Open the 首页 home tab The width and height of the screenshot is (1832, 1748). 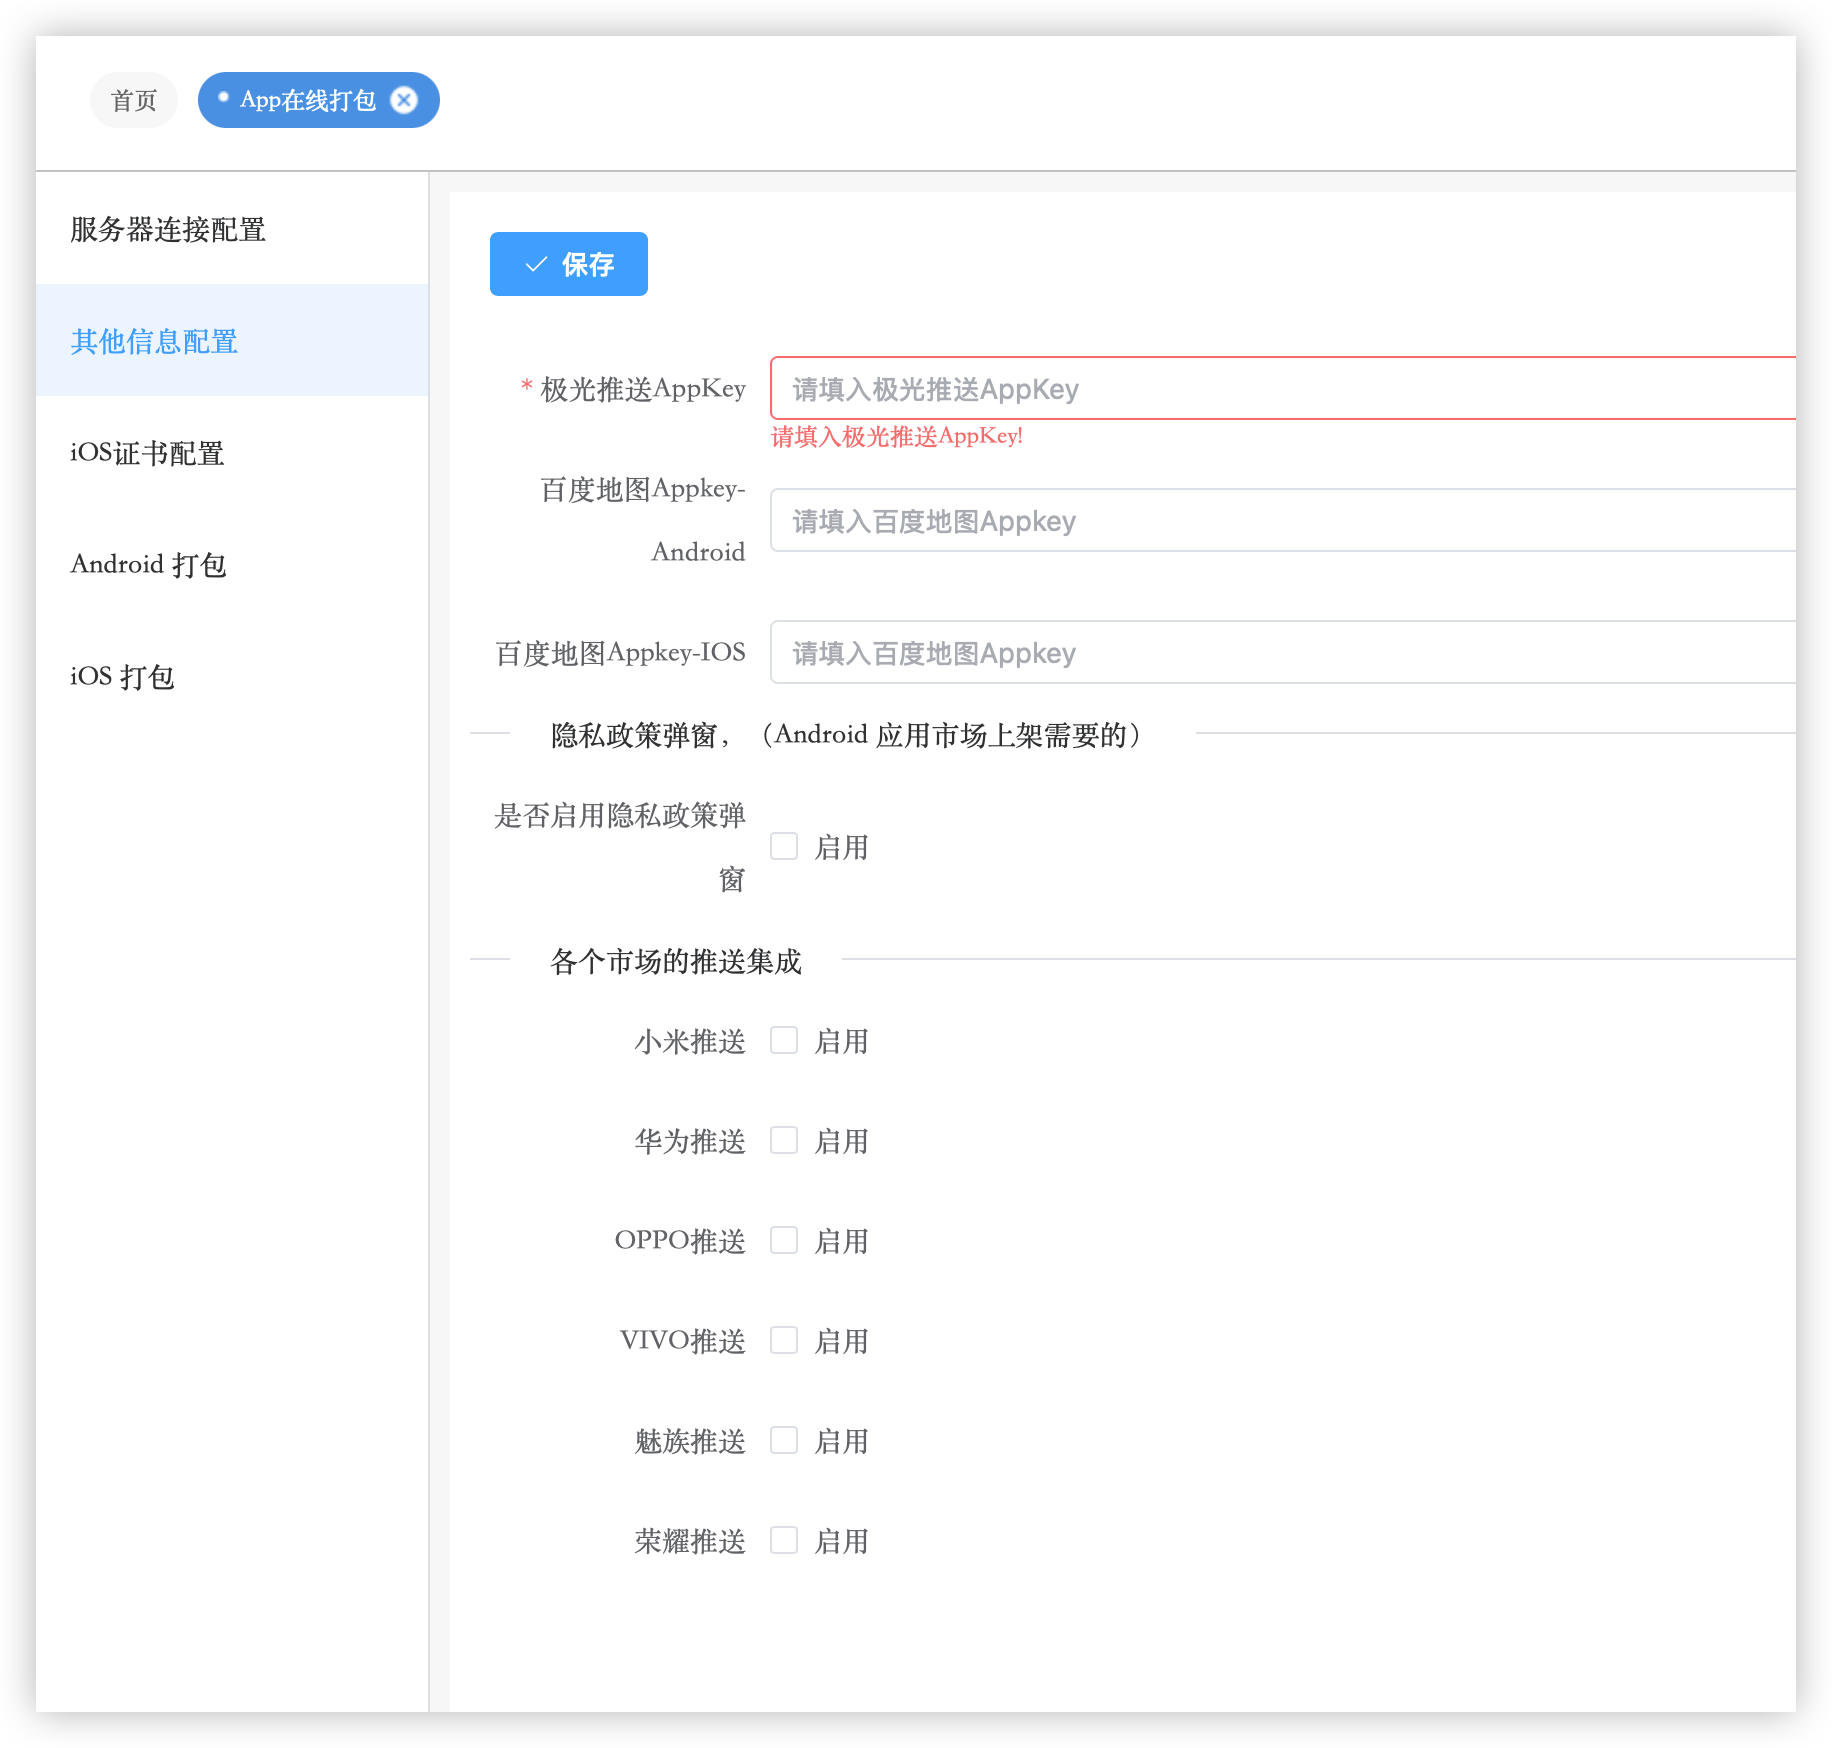[x=134, y=100]
